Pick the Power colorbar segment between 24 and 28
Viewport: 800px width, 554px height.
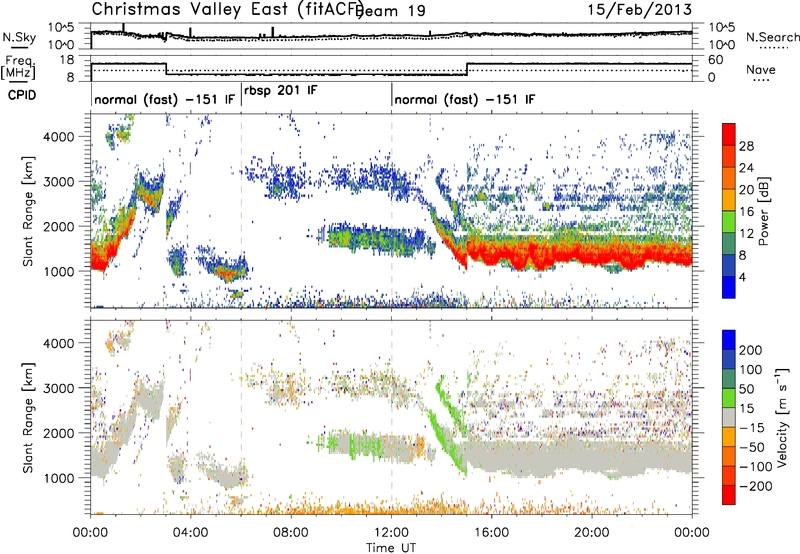click(729, 156)
